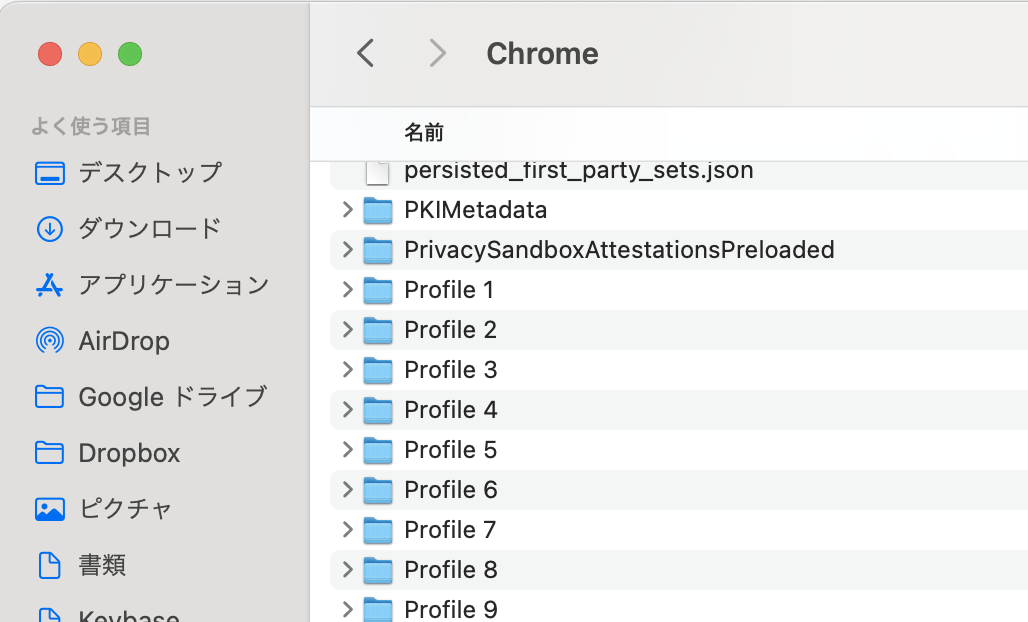Open ダウンロード in the sidebar
The height and width of the screenshot is (622, 1028).
149,228
